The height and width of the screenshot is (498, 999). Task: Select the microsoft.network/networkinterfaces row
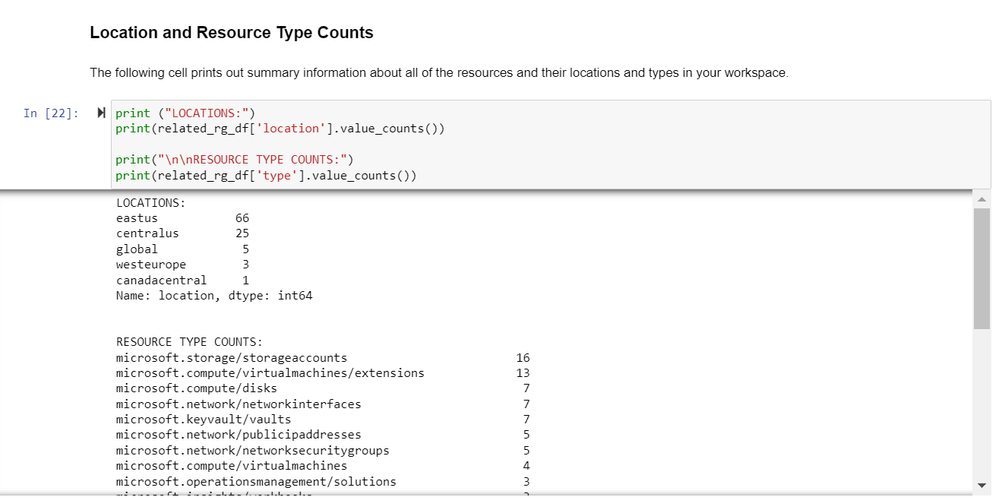pos(322,404)
